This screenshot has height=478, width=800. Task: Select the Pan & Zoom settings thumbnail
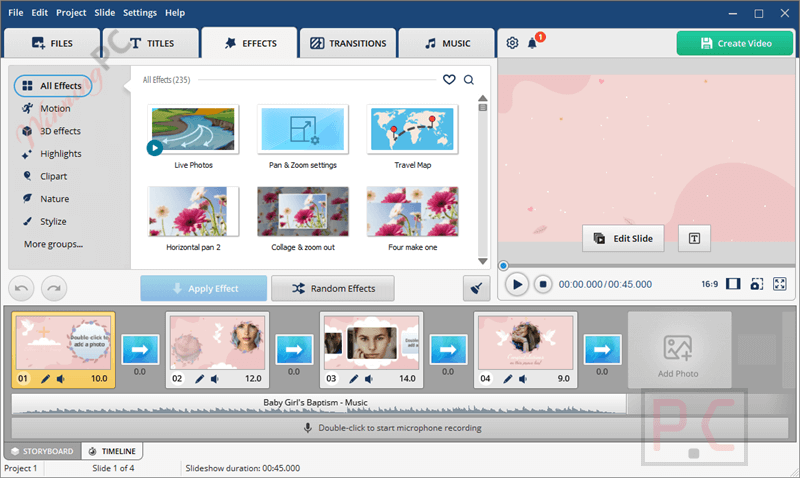click(x=303, y=130)
